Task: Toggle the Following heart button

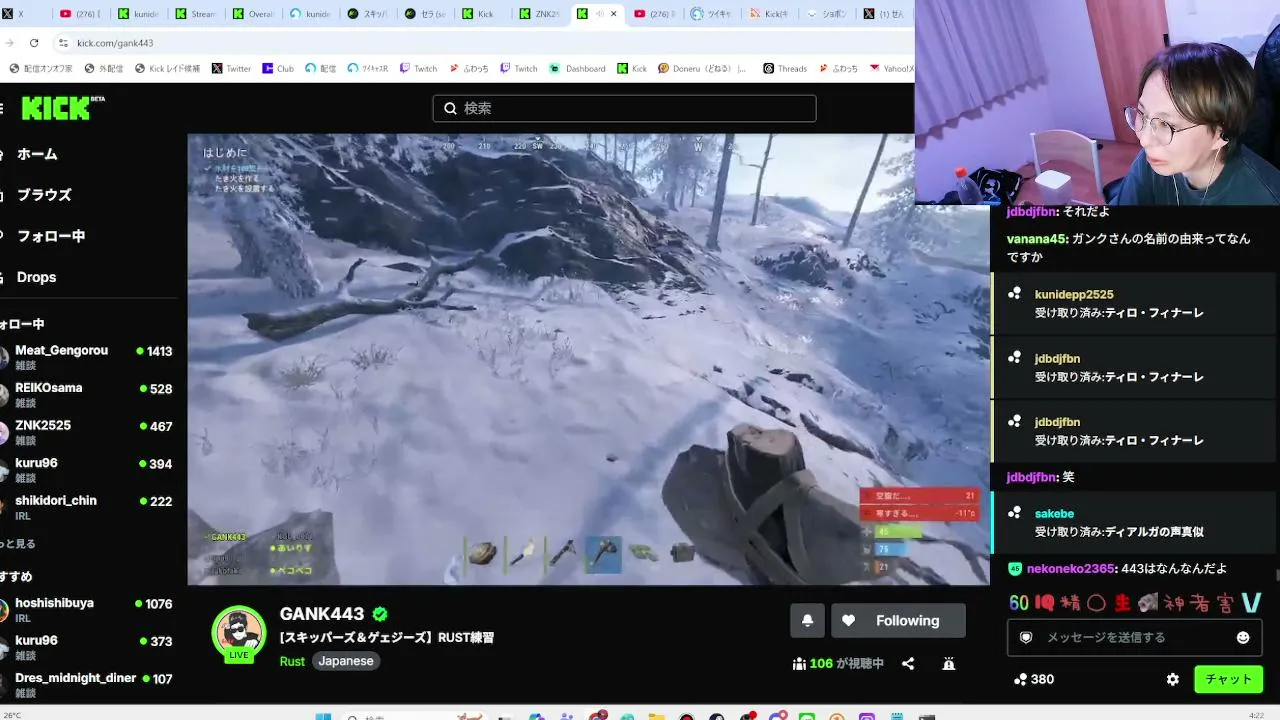Action: (898, 620)
